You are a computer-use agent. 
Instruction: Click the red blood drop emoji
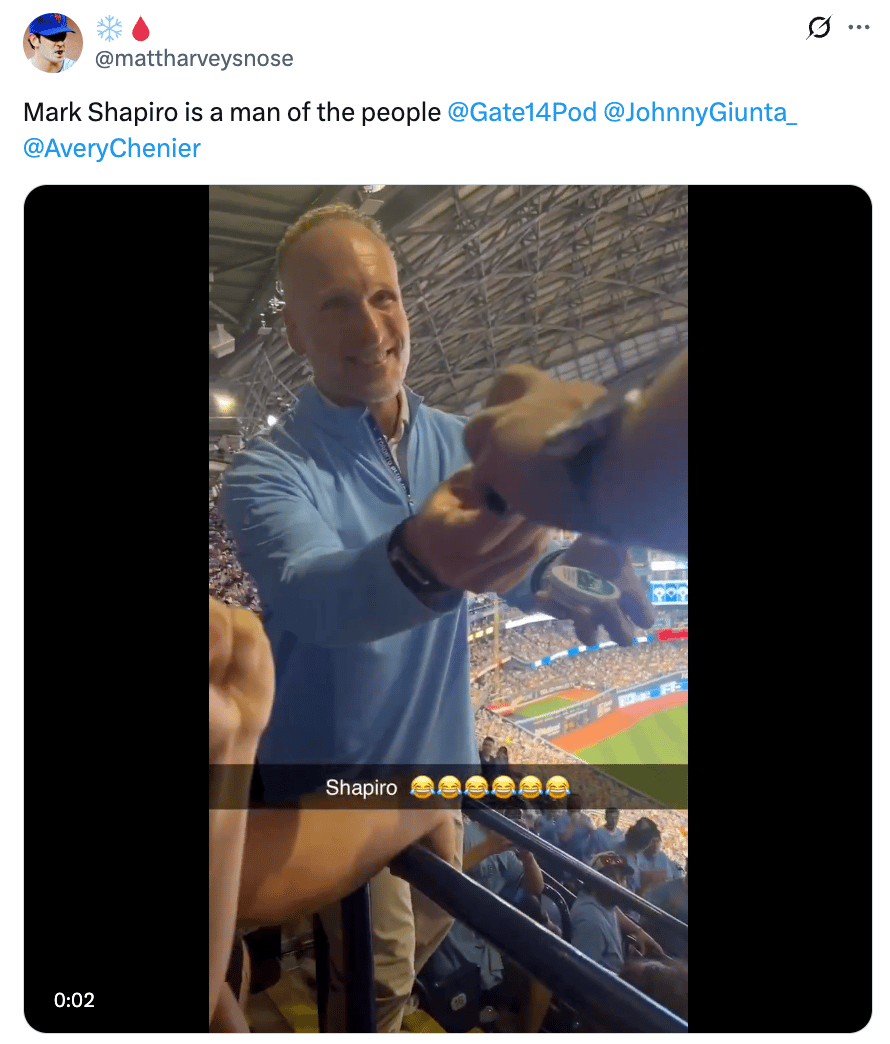point(140,29)
